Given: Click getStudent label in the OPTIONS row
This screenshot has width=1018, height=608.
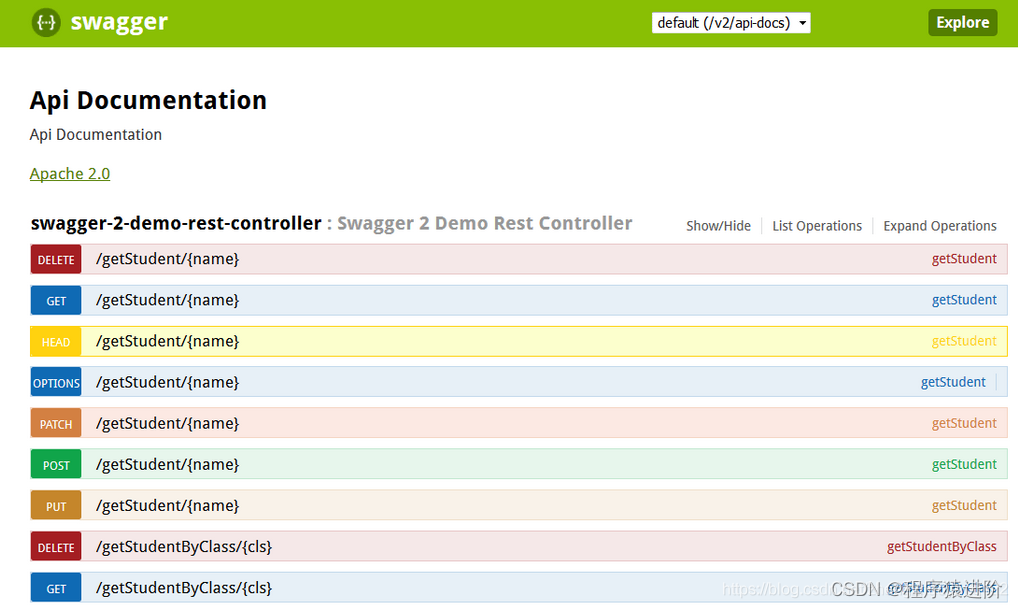Looking at the screenshot, I should 953,383.
